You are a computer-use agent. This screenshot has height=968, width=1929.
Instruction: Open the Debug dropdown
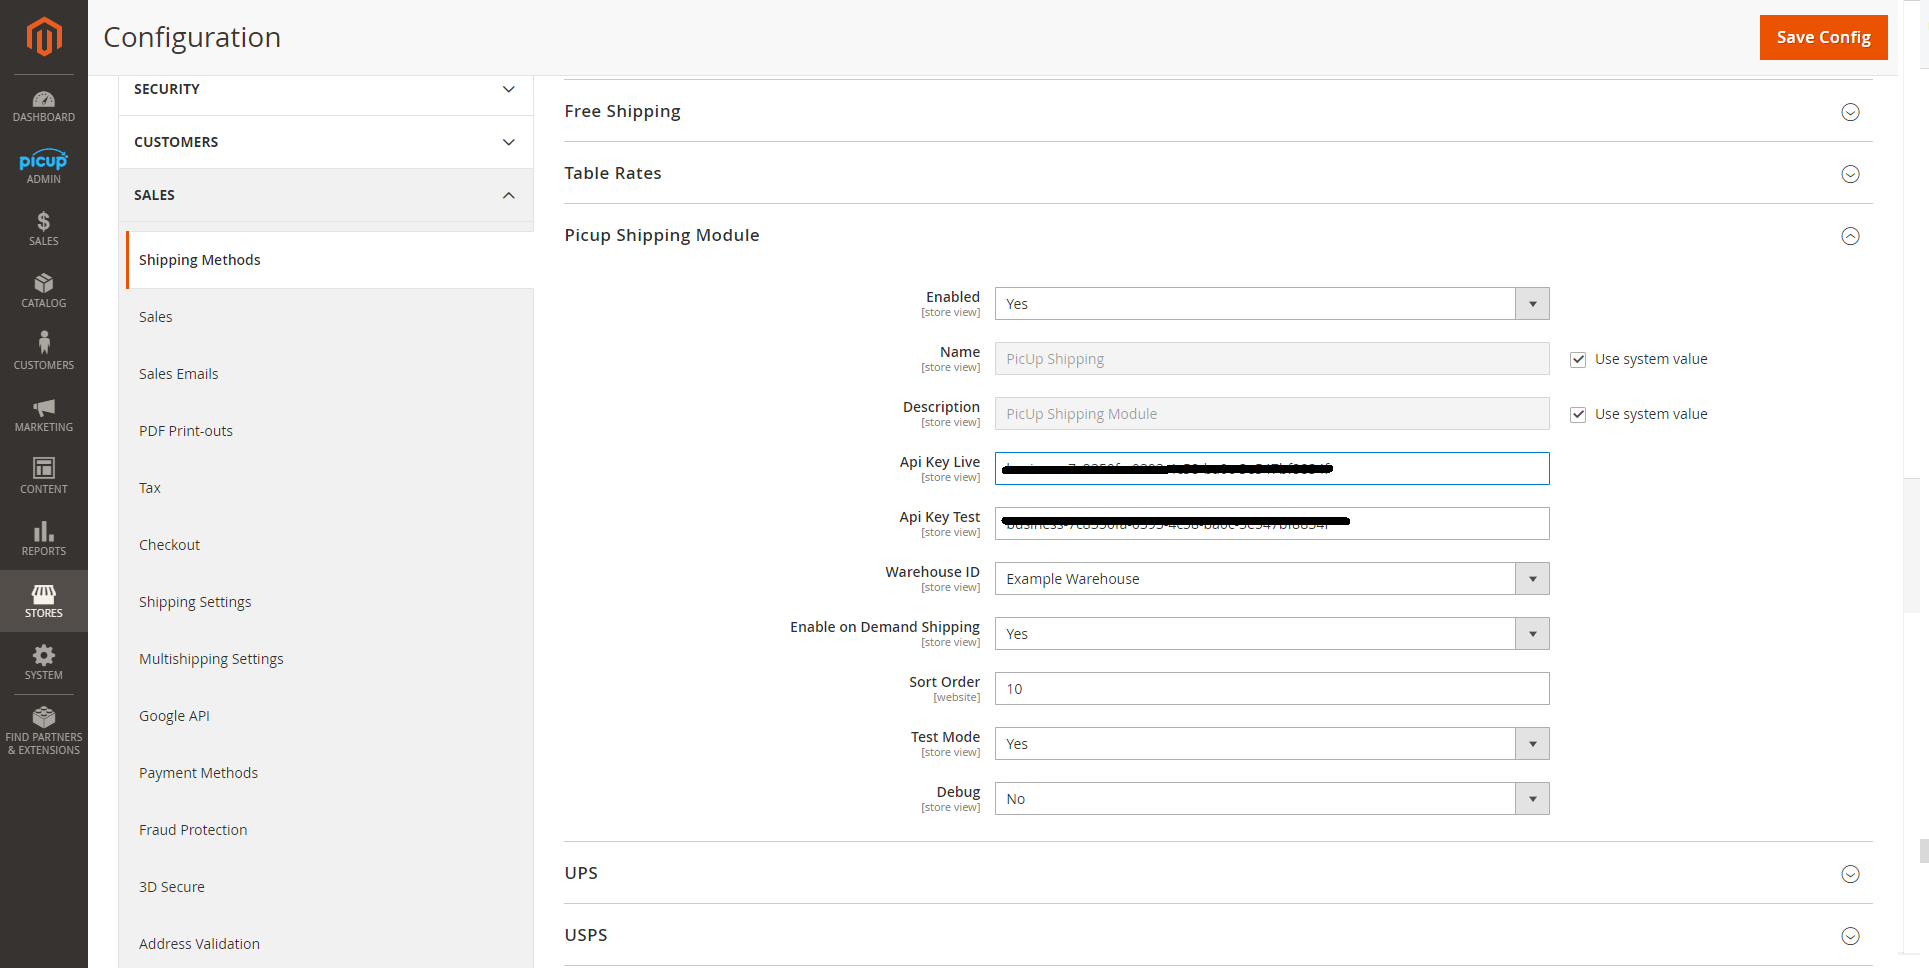[1272, 799]
